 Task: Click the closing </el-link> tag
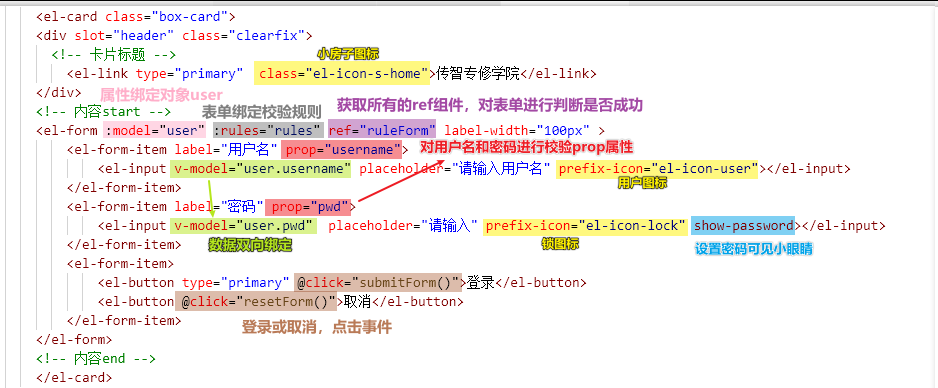[x=558, y=74]
